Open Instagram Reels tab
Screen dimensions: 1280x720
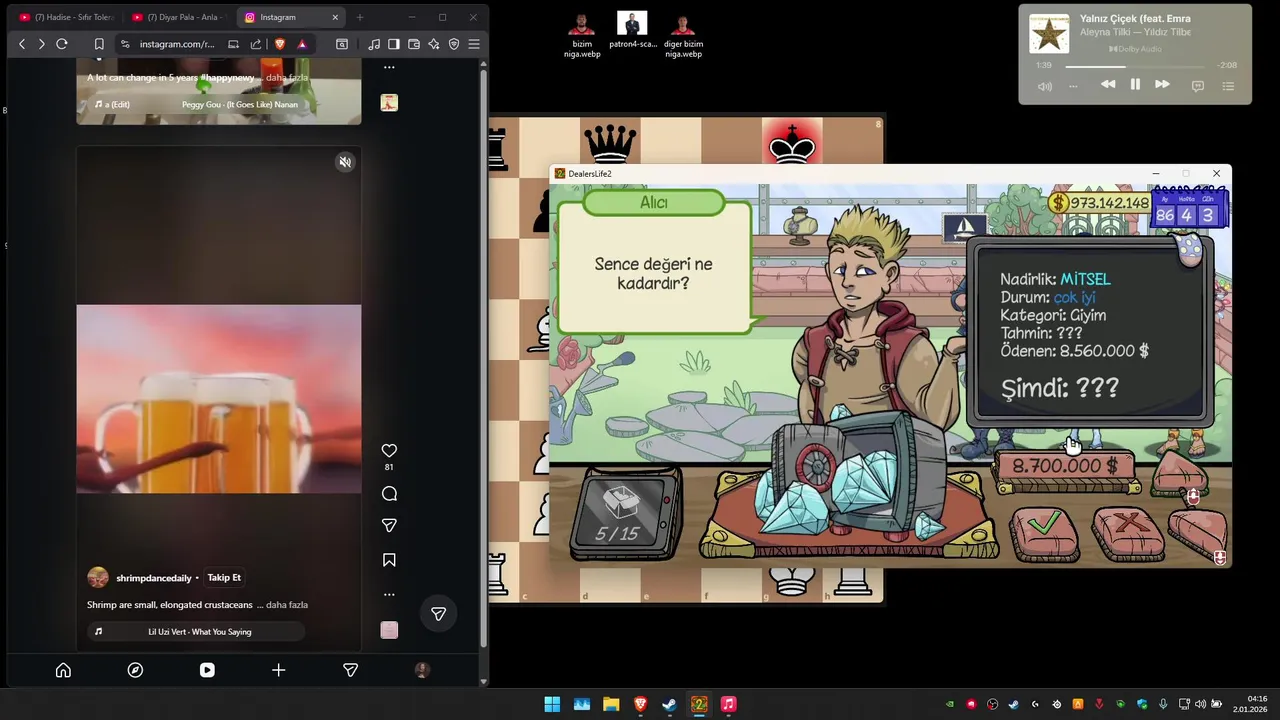[207, 670]
